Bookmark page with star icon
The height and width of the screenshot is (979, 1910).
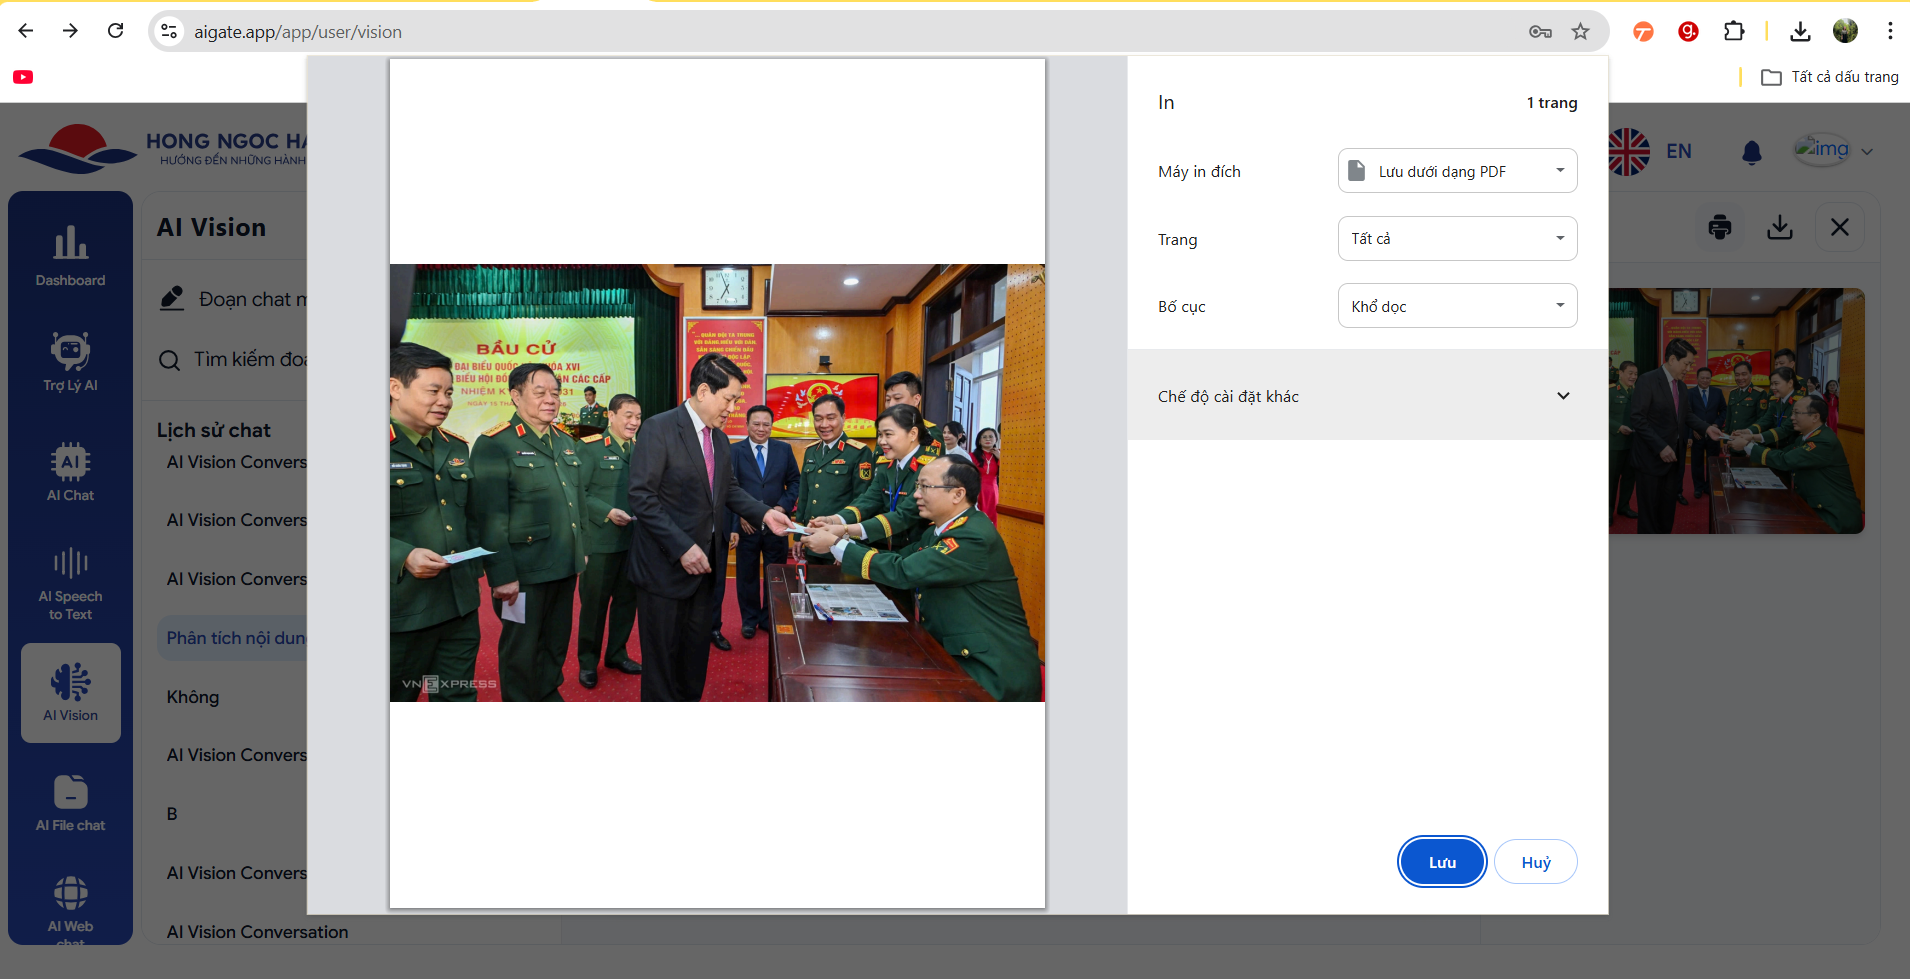coord(1580,32)
